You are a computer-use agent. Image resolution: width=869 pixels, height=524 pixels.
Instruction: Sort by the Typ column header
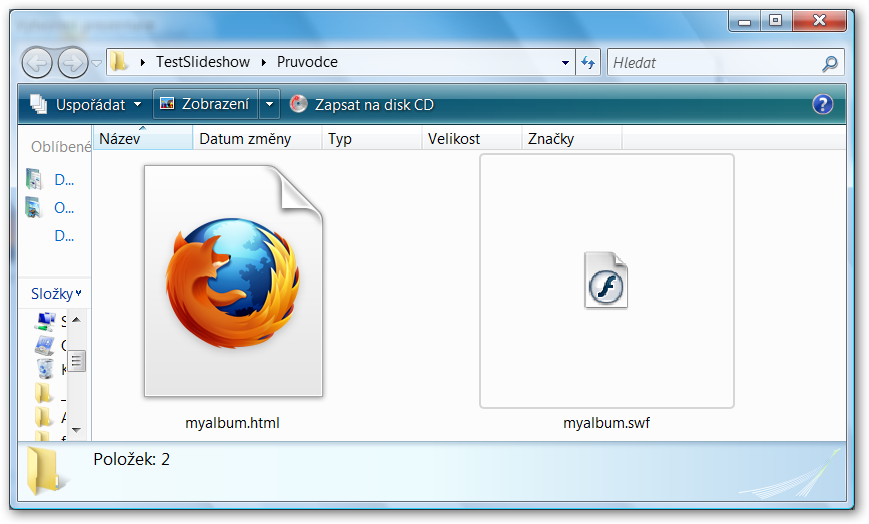click(371, 138)
